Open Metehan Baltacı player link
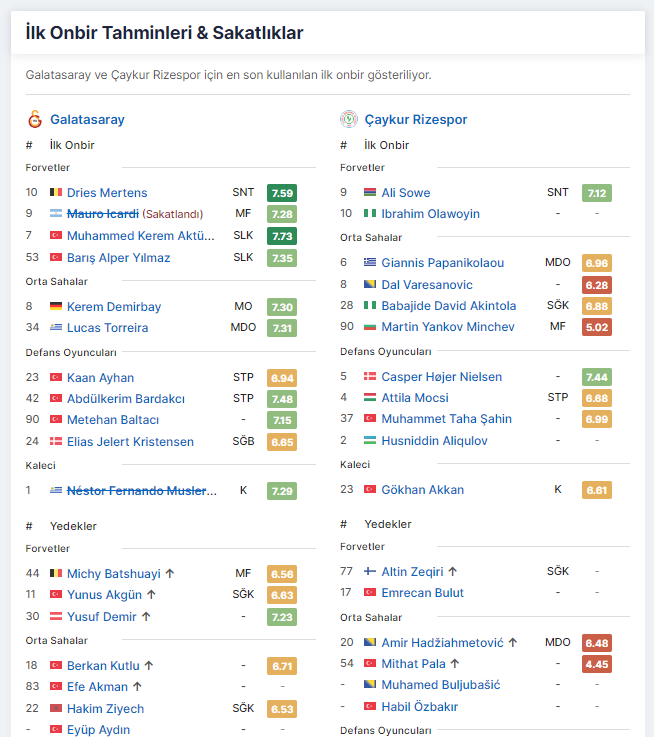This screenshot has width=654, height=737. coord(113,420)
